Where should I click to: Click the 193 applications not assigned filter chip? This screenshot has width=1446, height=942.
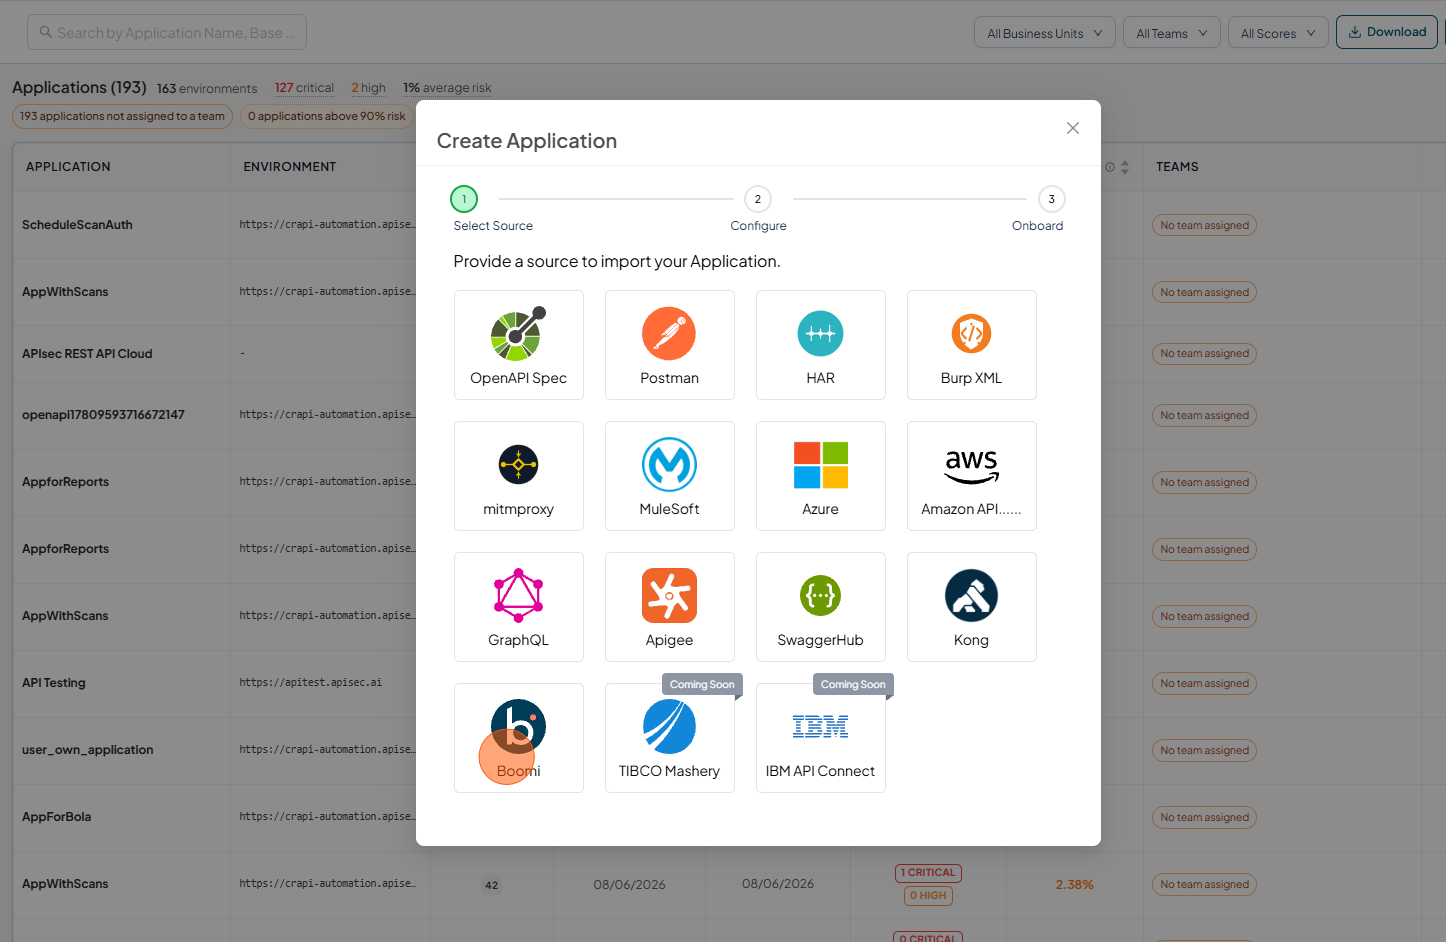tap(122, 116)
